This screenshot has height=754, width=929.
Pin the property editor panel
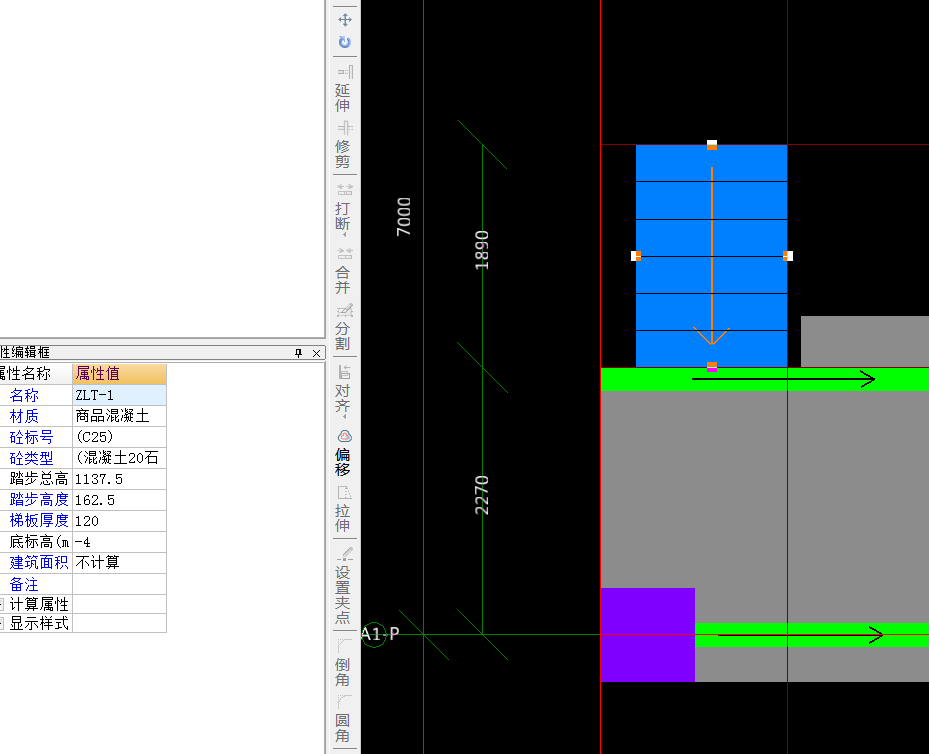[298, 353]
